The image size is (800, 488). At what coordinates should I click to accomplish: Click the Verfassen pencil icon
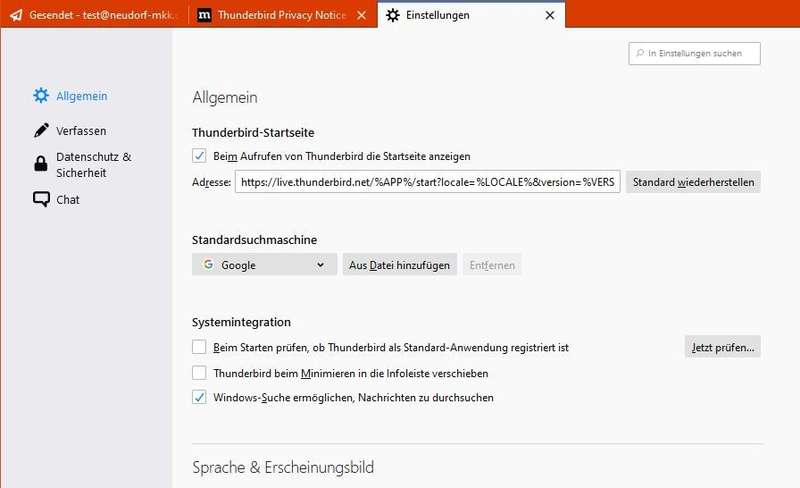(x=41, y=131)
